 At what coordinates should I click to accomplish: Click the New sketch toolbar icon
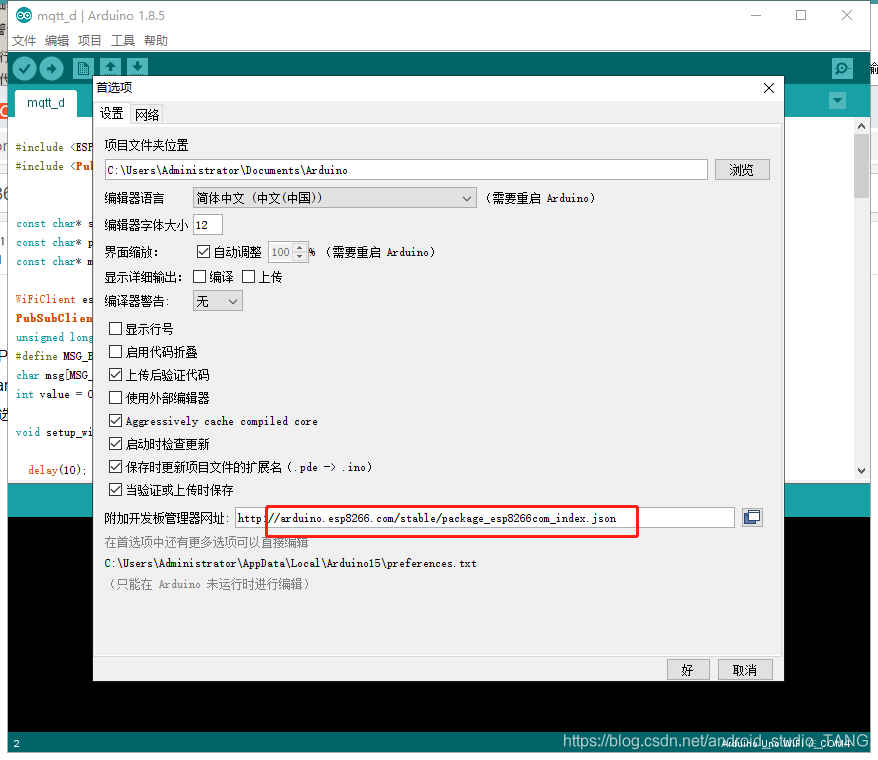click(83, 68)
